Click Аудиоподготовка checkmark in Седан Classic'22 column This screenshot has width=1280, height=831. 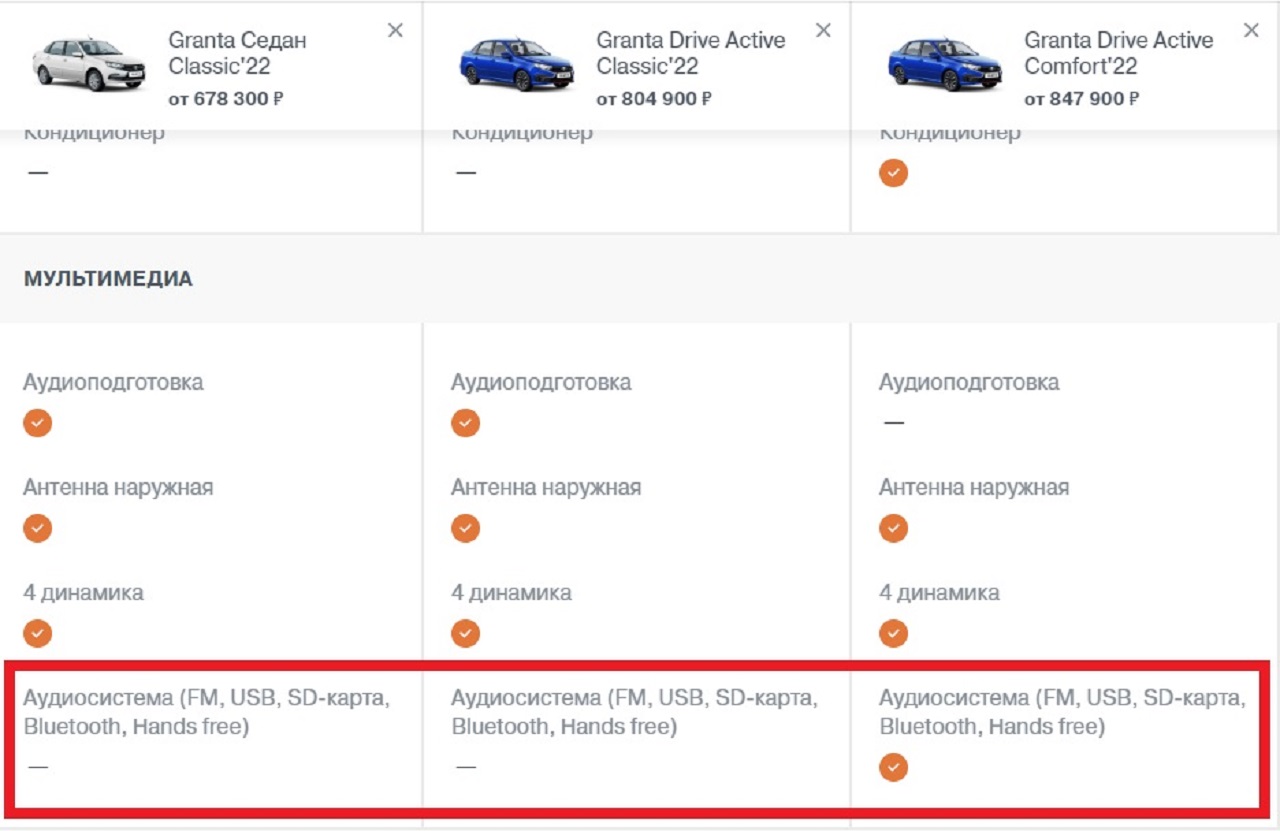(37, 423)
